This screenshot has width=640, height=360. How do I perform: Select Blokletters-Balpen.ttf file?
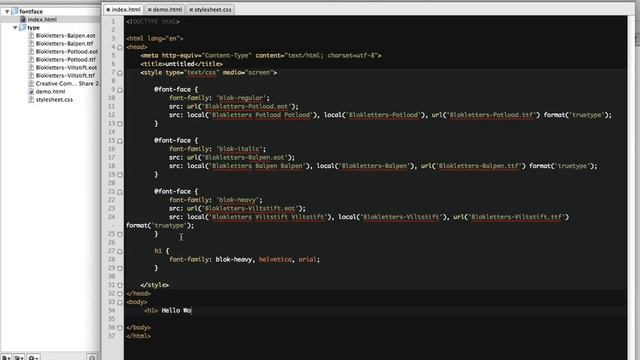[64, 43]
